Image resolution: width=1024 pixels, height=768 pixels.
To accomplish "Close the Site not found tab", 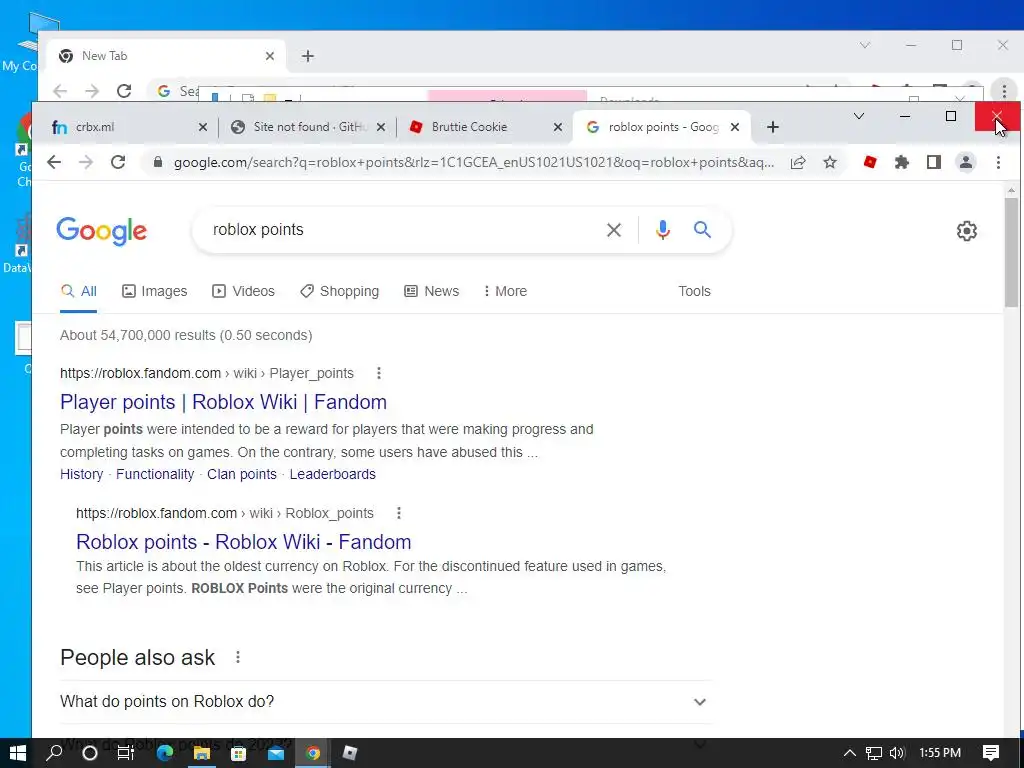I will click(x=381, y=127).
